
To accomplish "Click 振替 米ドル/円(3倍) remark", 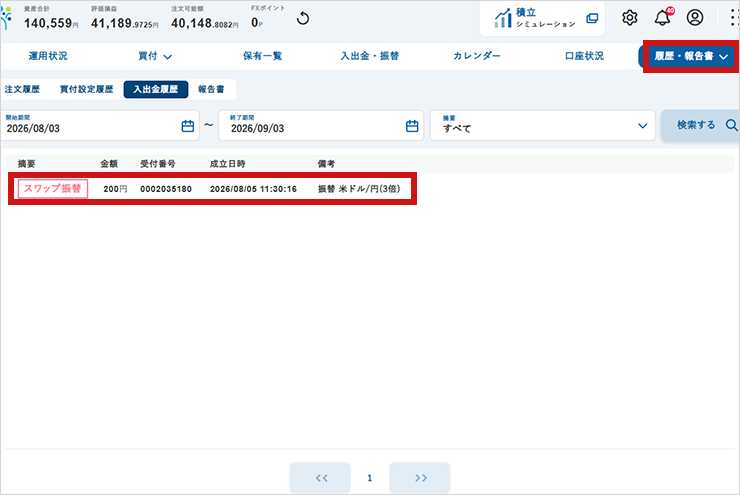I will (359, 189).
